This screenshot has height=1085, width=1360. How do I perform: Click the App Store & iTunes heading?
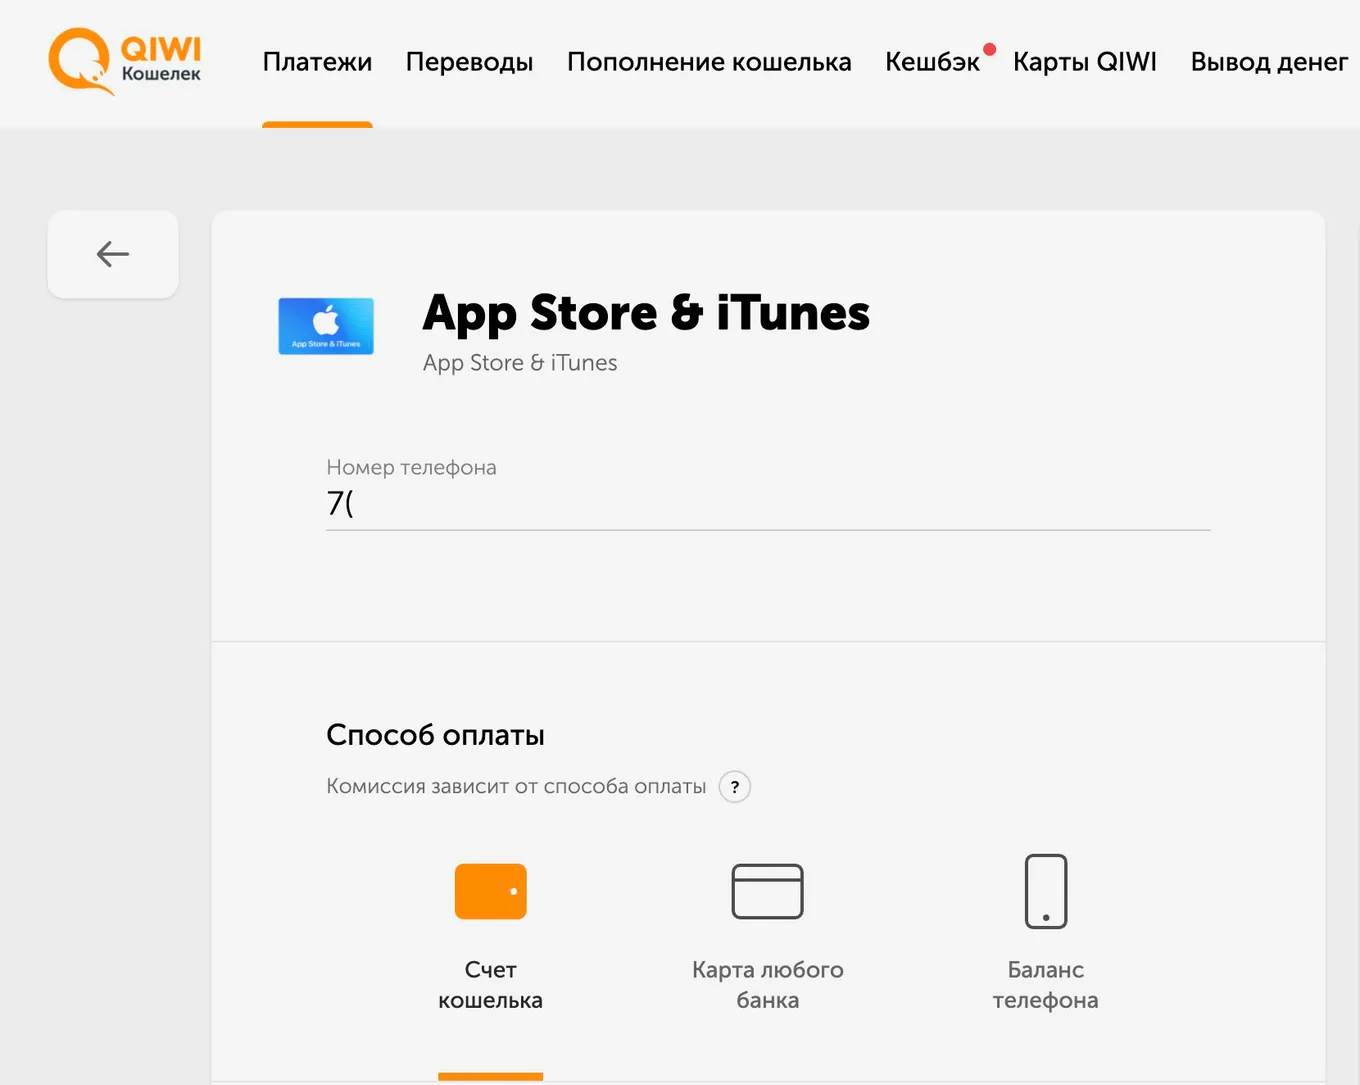tap(646, 313)
